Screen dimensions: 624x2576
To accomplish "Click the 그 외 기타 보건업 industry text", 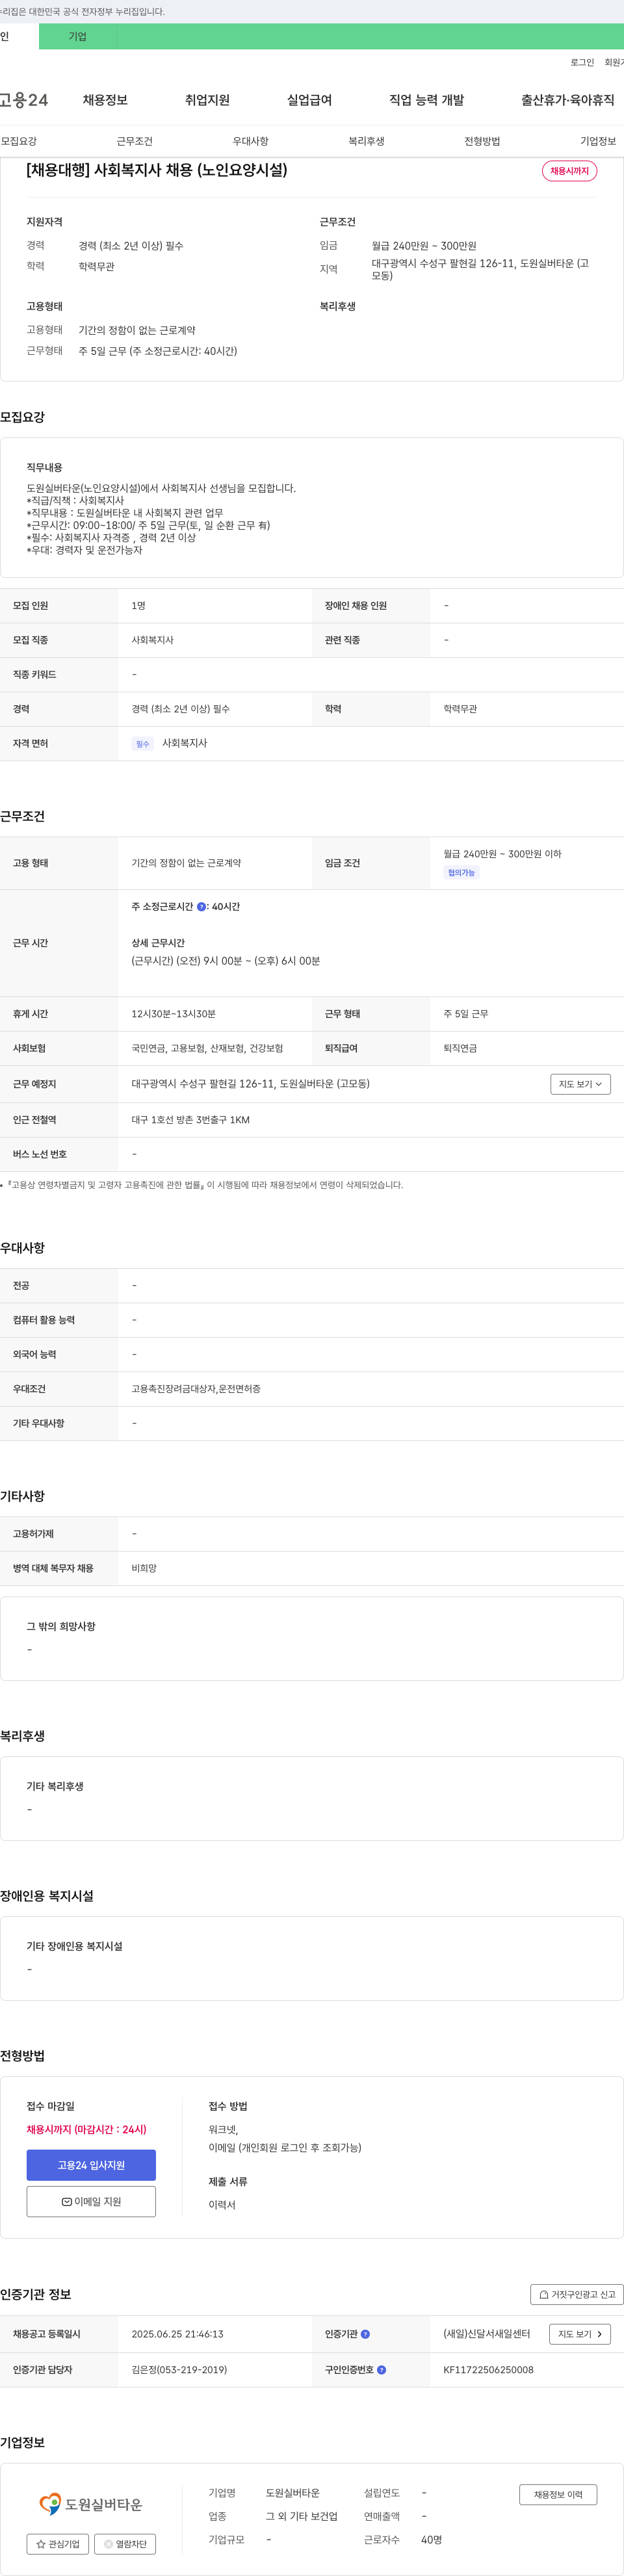I will click(301, 2516).
